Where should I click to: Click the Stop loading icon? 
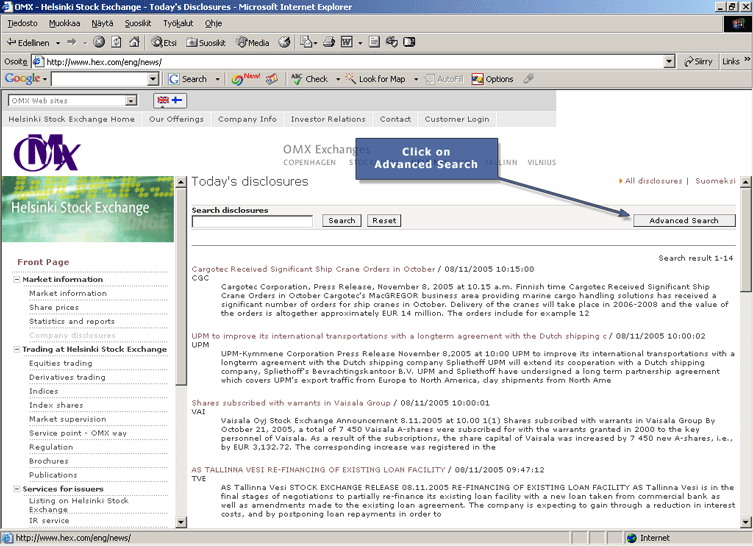click(x=99, y=42)
